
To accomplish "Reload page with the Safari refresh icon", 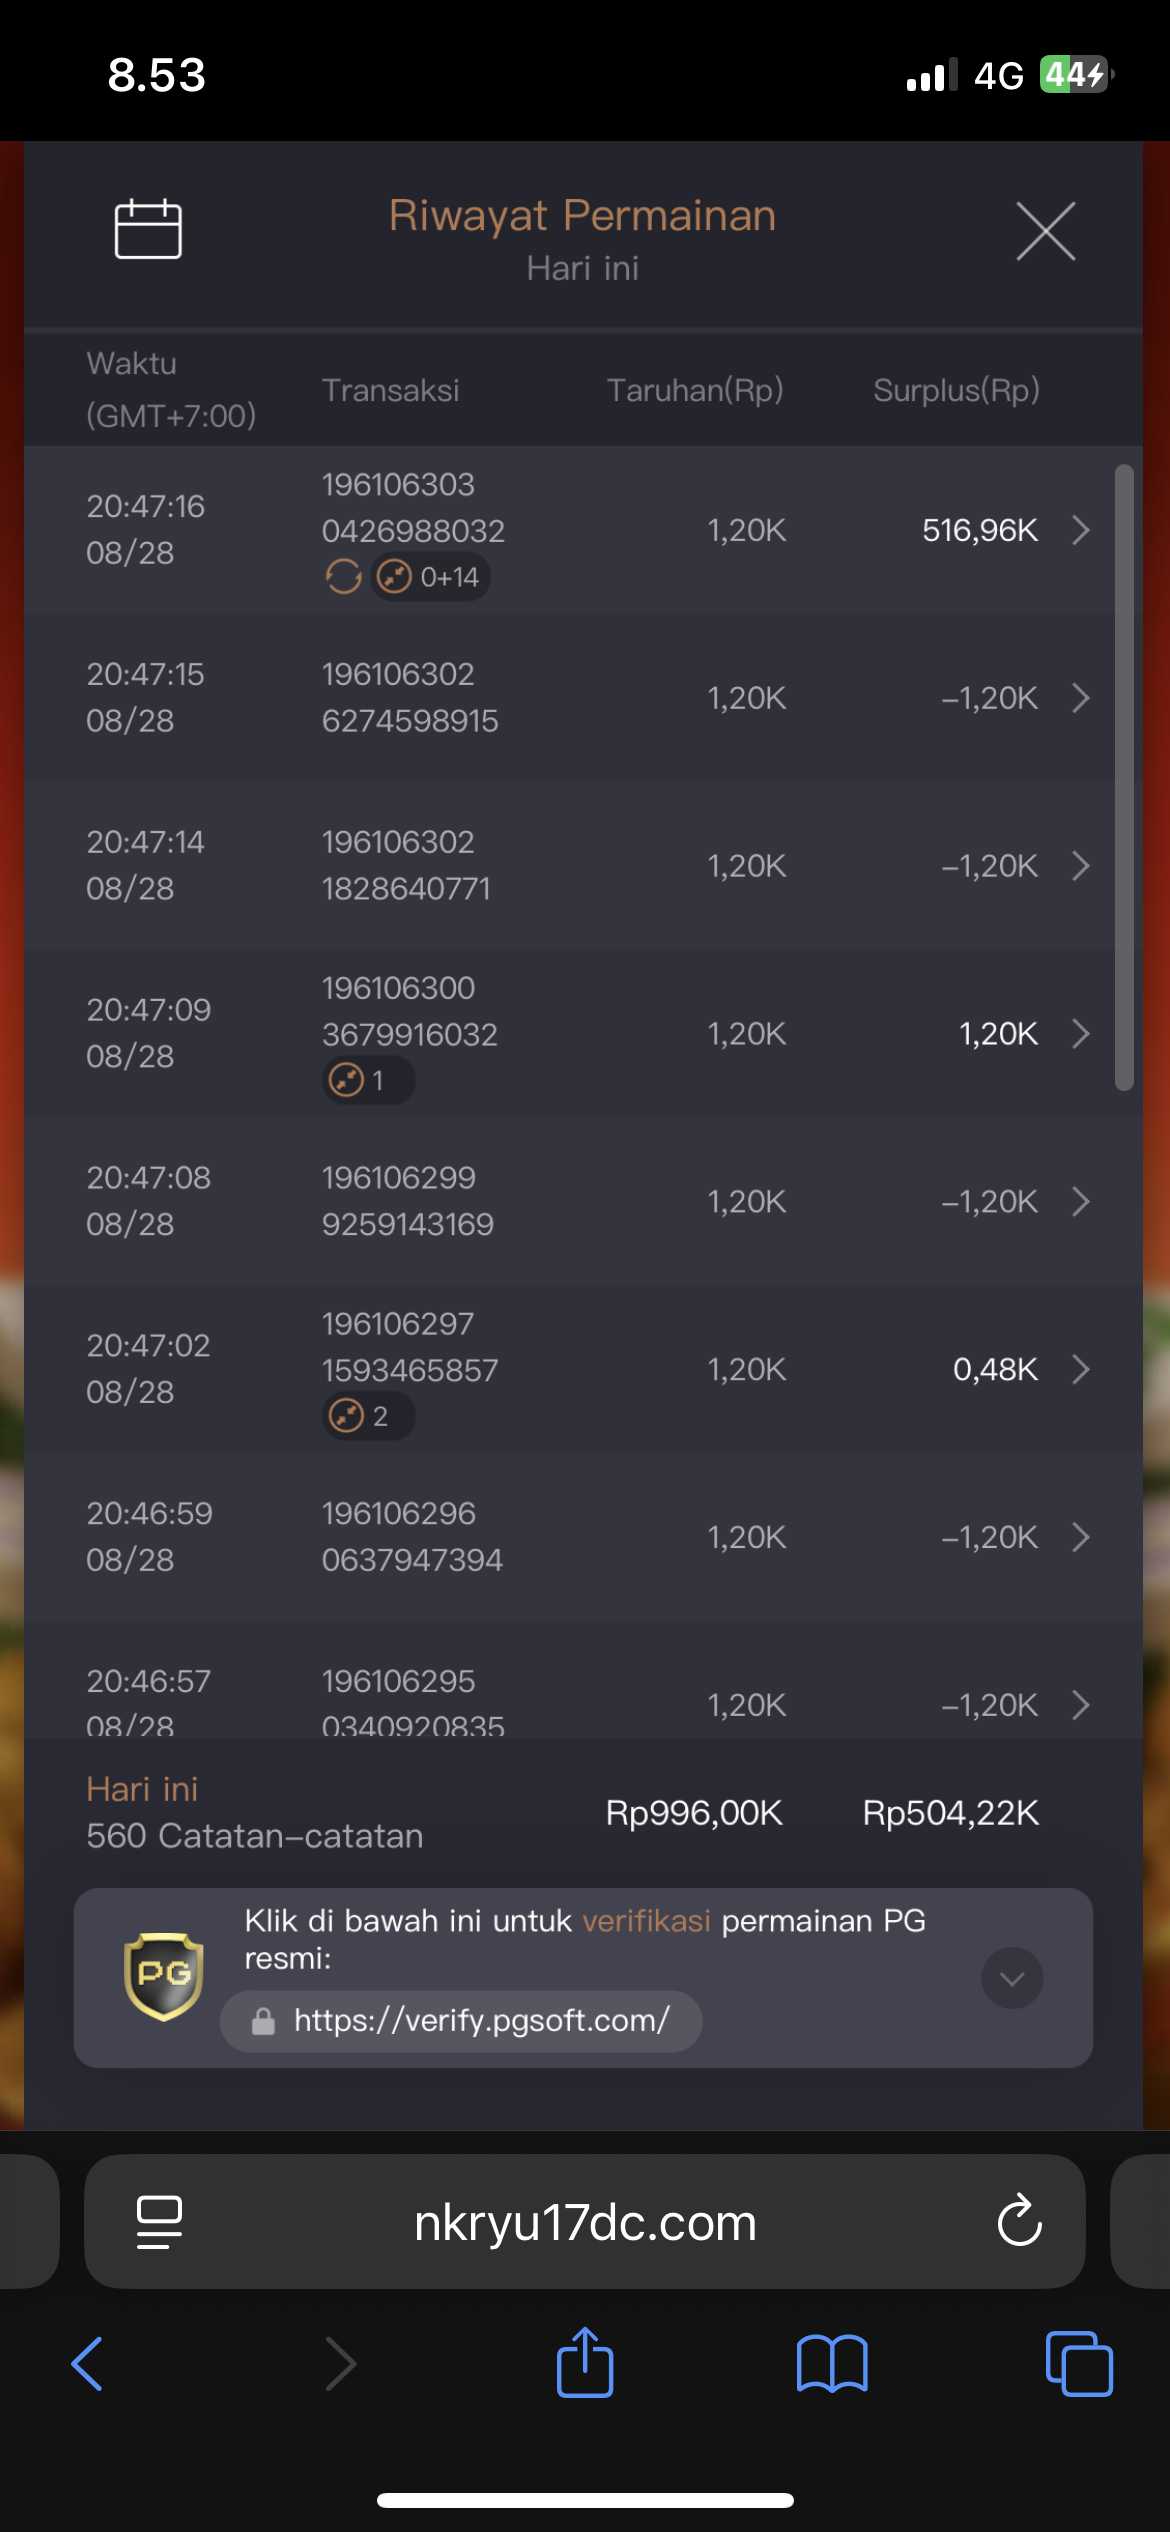I will (x=1019, y=2221).
